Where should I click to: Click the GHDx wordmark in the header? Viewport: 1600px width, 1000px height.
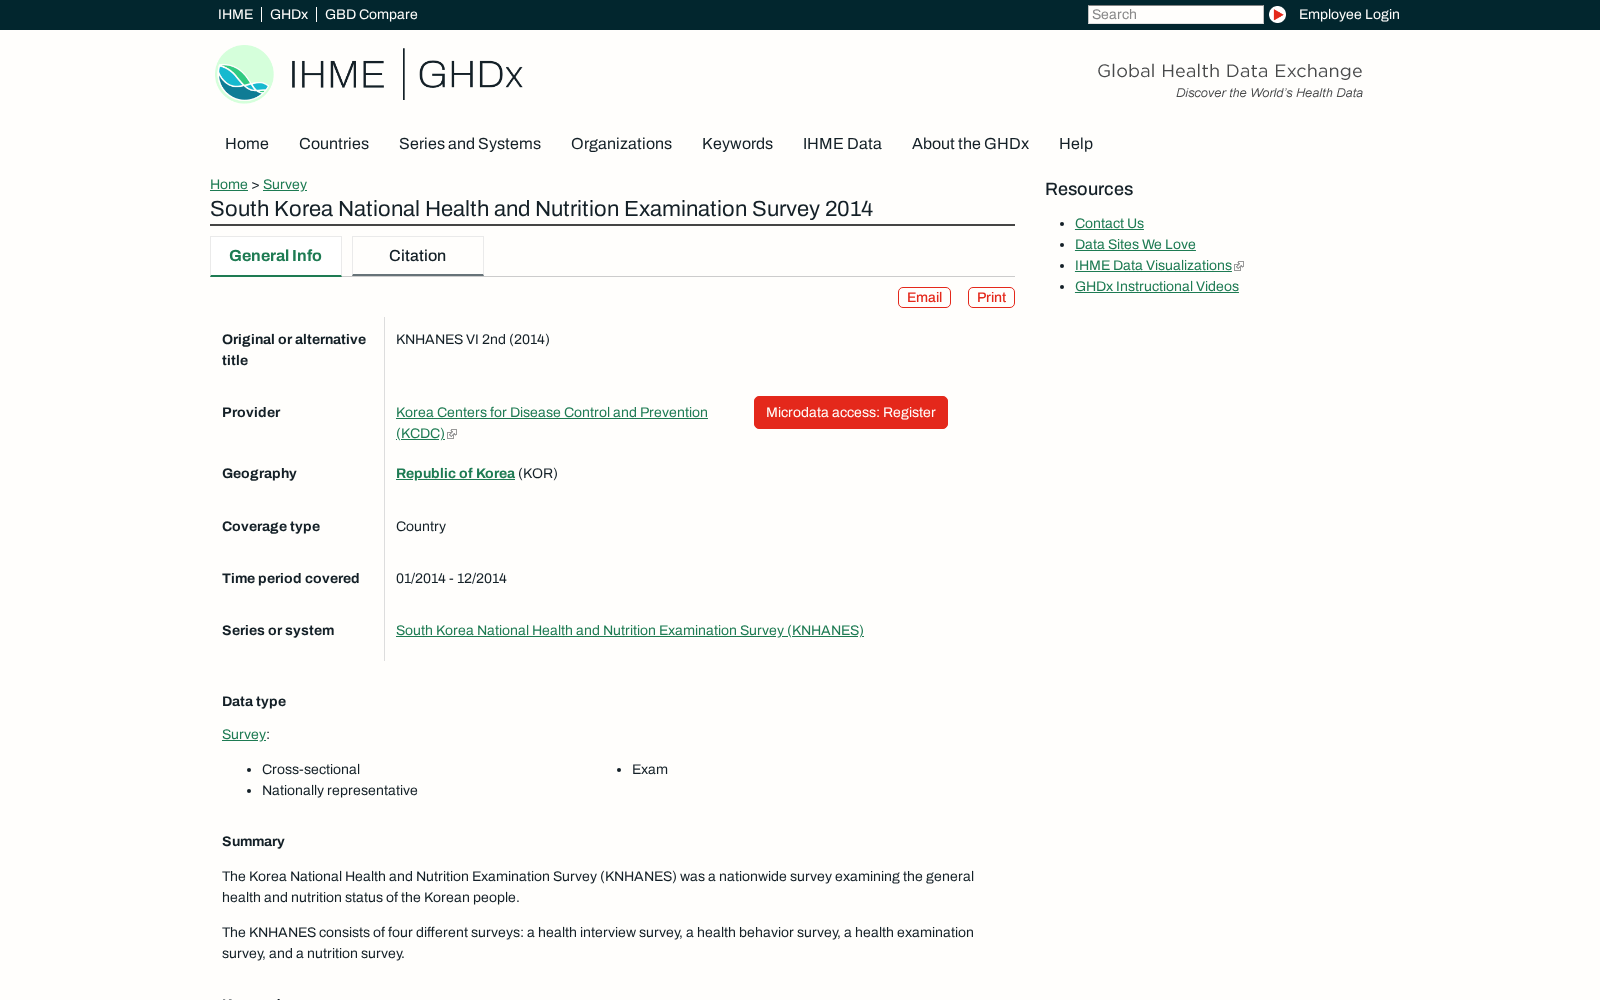[470, 75]
